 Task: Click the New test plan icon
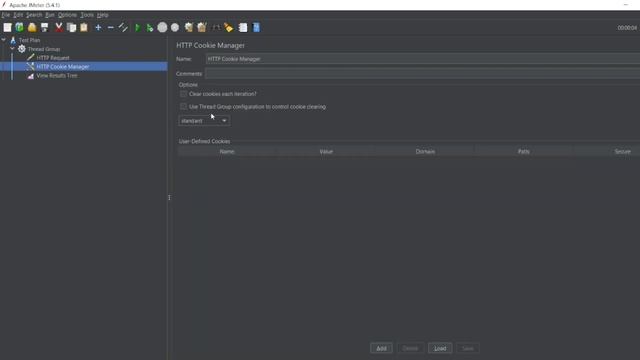[x=7, y=27]
